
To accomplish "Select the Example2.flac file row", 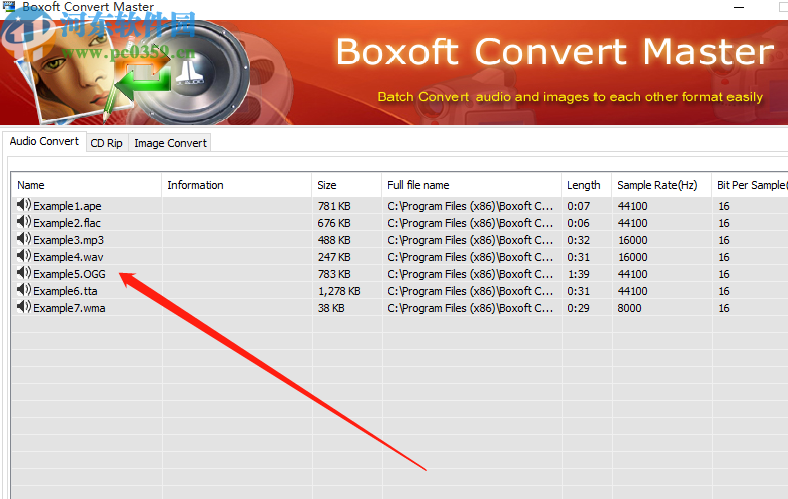I will click(400, 223).
